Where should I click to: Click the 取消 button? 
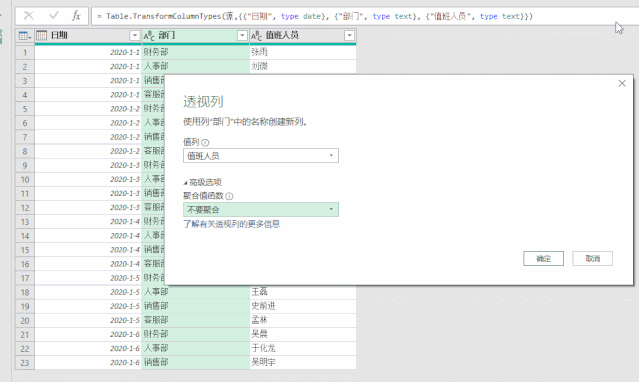593,258
